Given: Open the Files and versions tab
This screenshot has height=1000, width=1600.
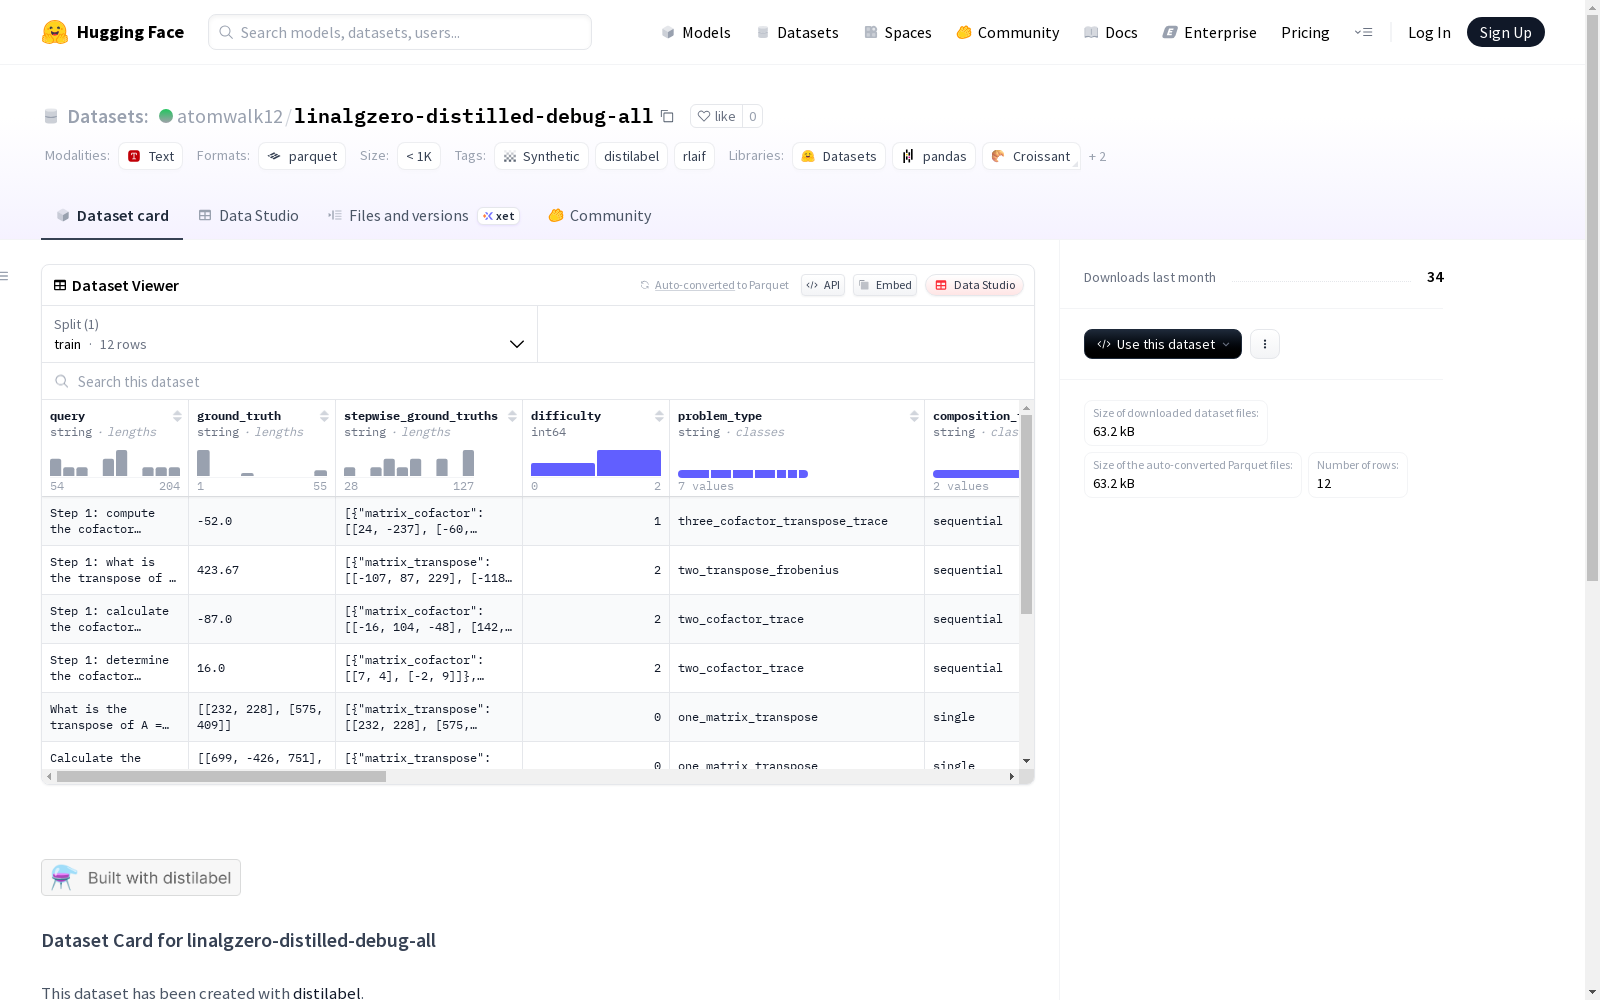Looking at the screenshot, I should (x=423, y=216).
